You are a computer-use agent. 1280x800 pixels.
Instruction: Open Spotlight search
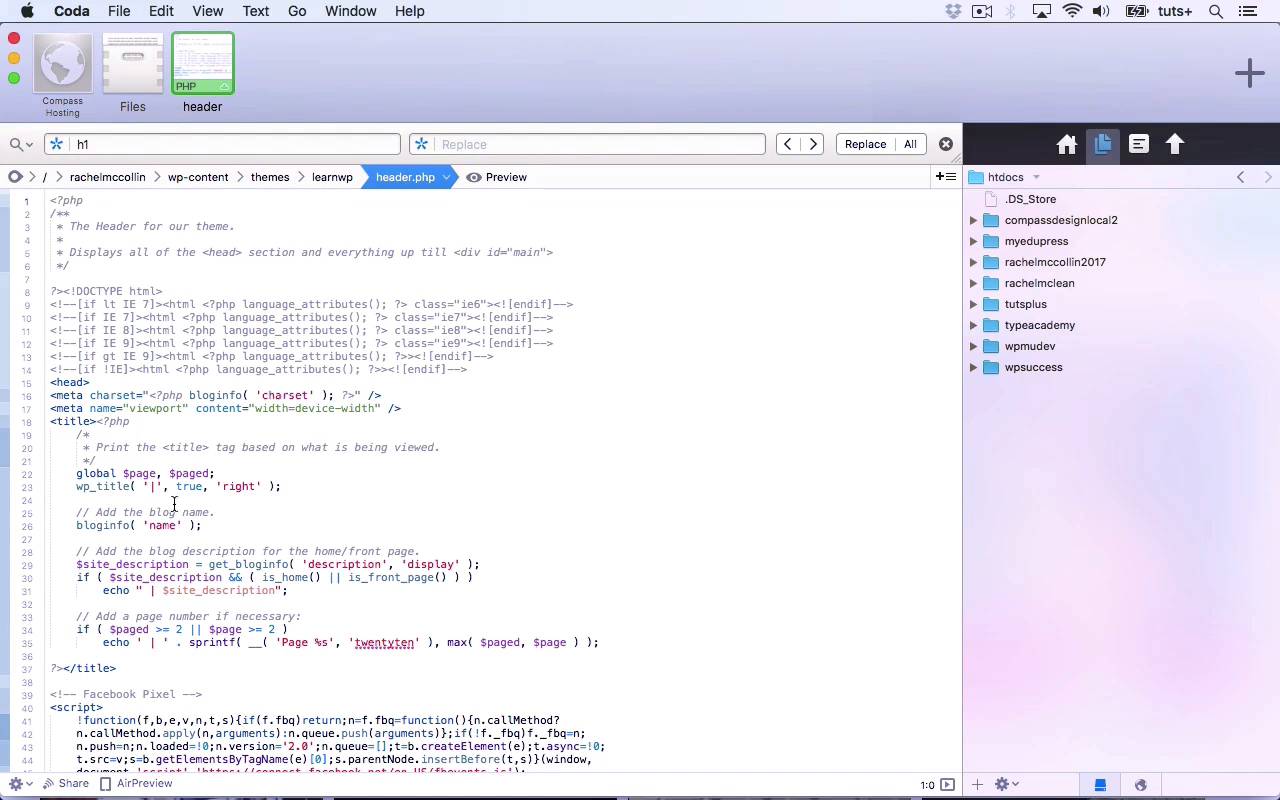(x=1216, y=11)
